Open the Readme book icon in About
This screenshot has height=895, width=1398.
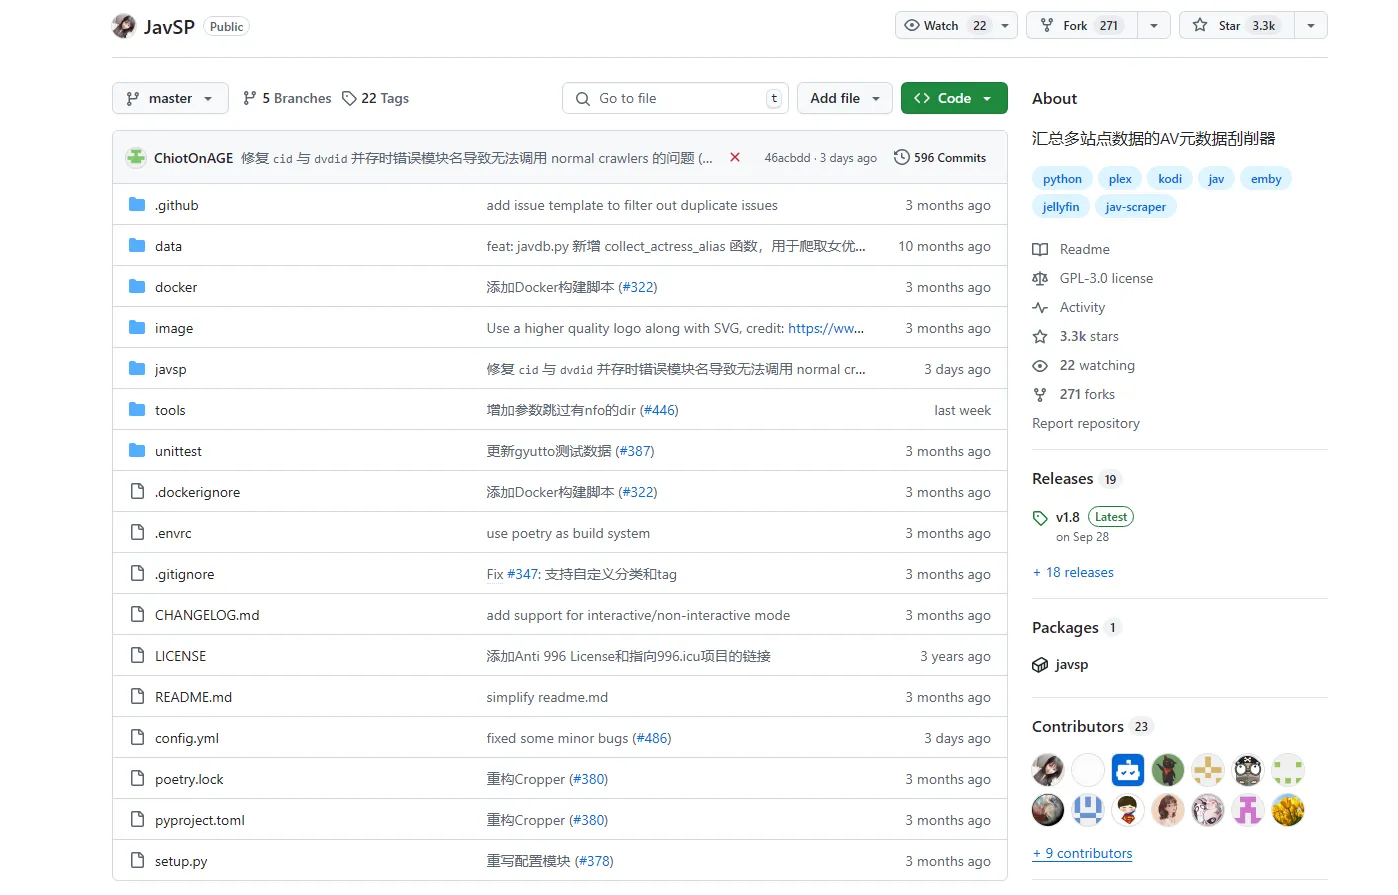click(x=1040, y=250)
